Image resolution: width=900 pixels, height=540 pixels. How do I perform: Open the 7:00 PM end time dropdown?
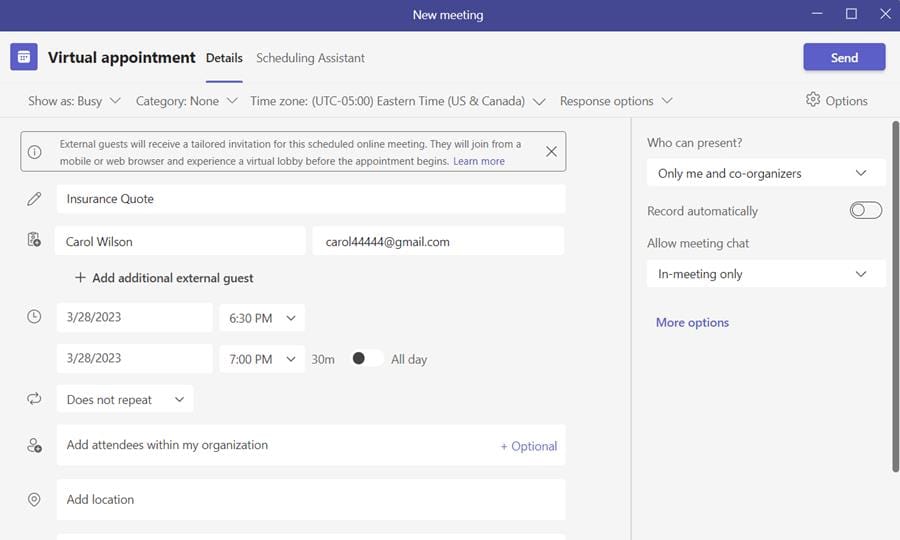click(262, 359)
